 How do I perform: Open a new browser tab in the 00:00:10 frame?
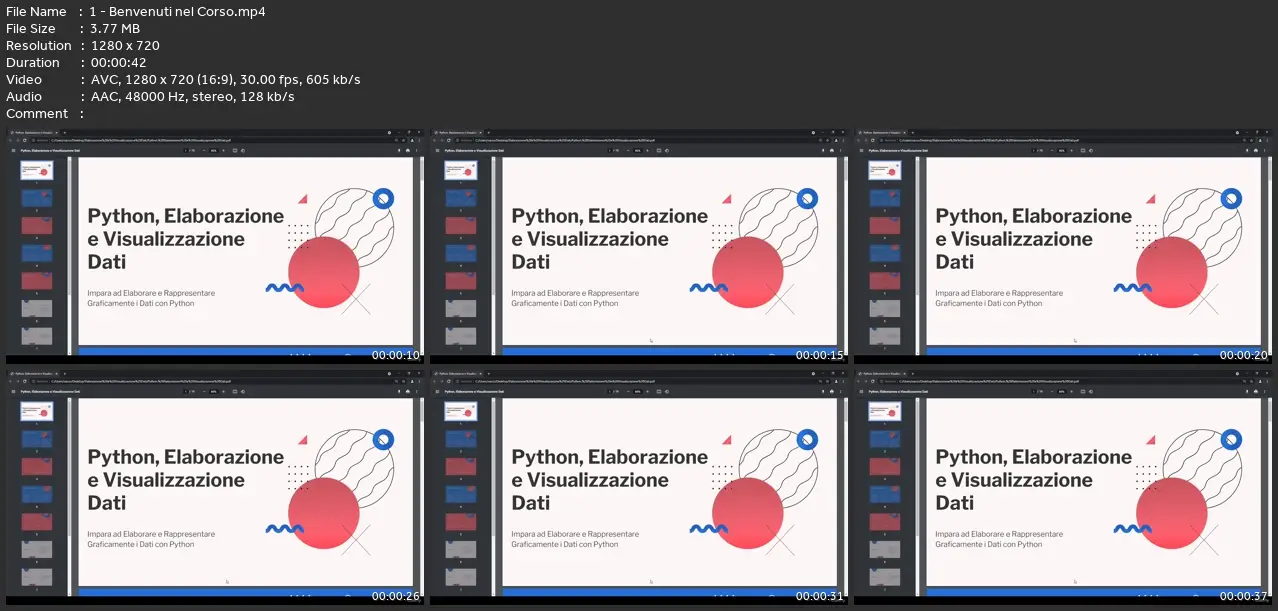coord(64,132)
